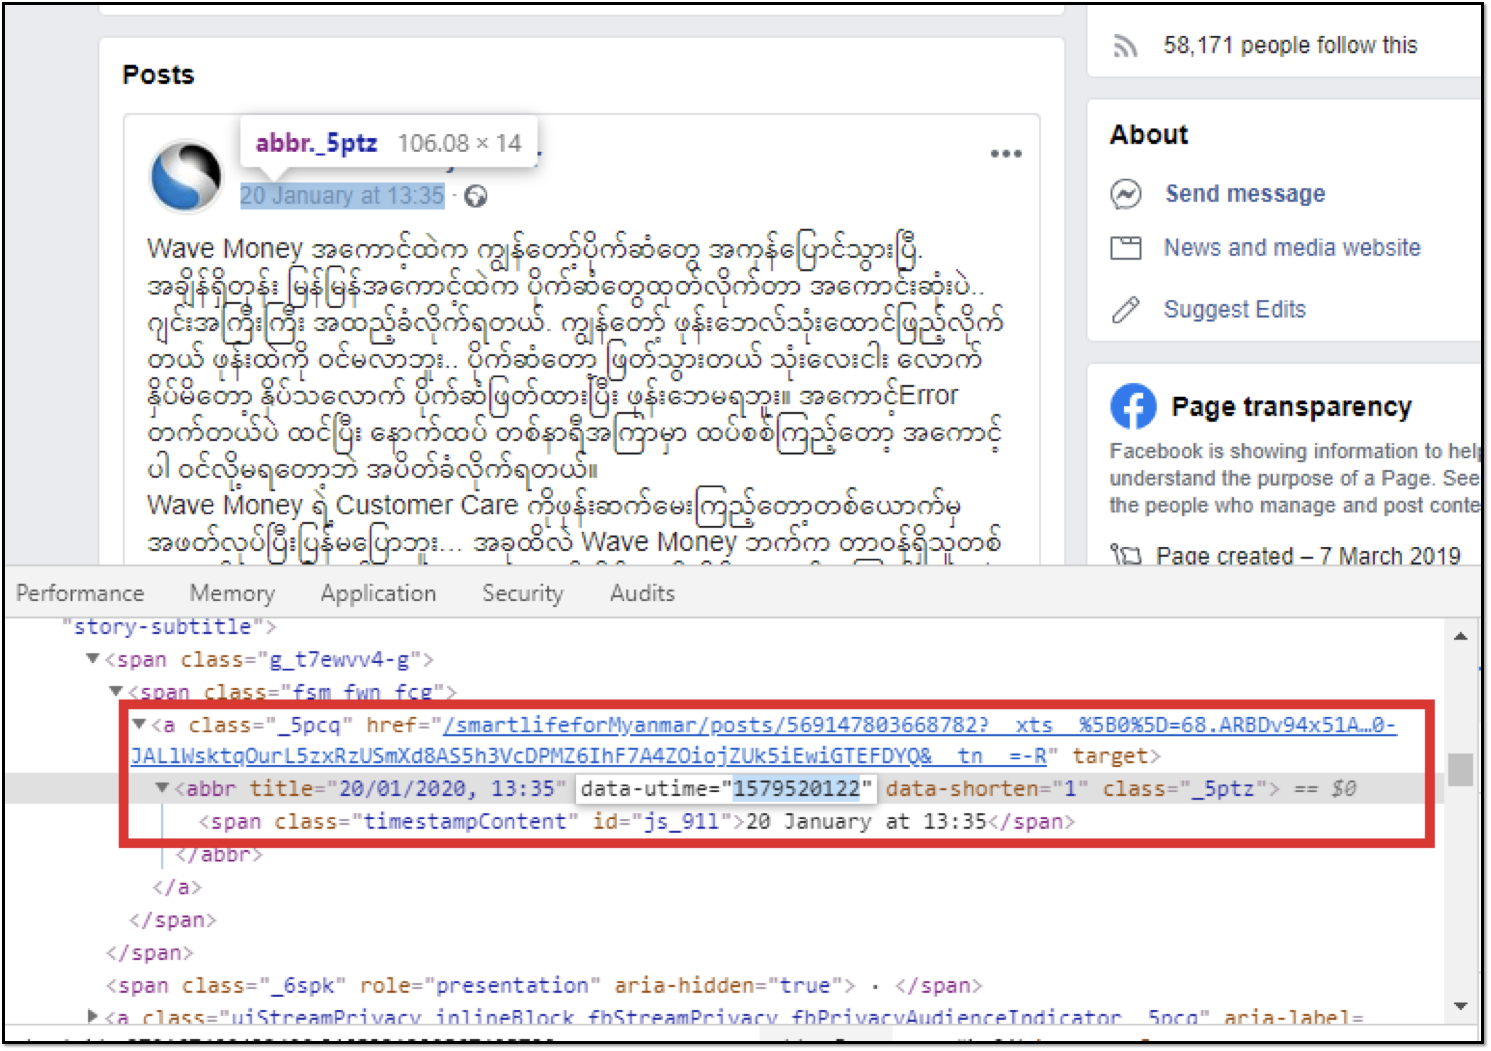
Task: Expand the uiStreamPrivacy anchor node
Action: (93, 1016)
